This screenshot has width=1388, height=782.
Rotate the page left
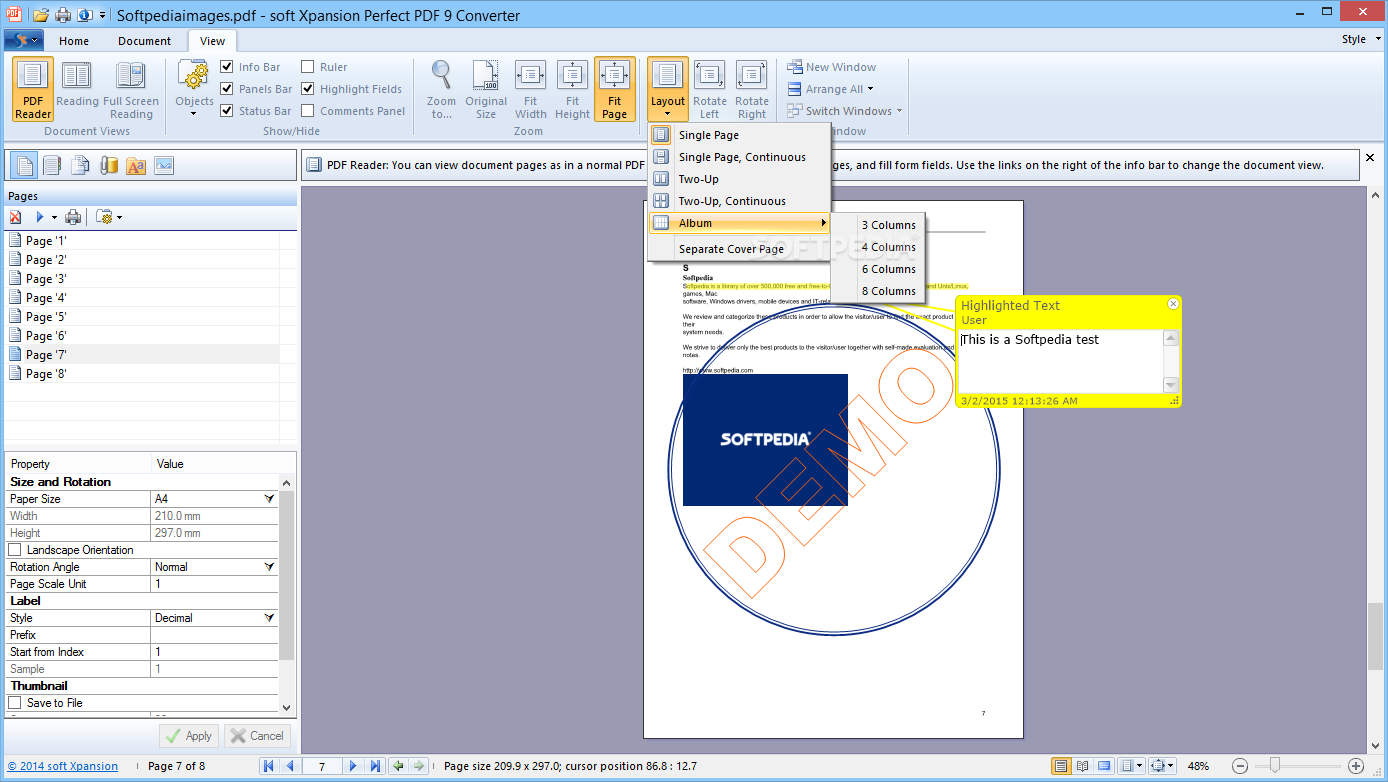click(x=710, y=90)
